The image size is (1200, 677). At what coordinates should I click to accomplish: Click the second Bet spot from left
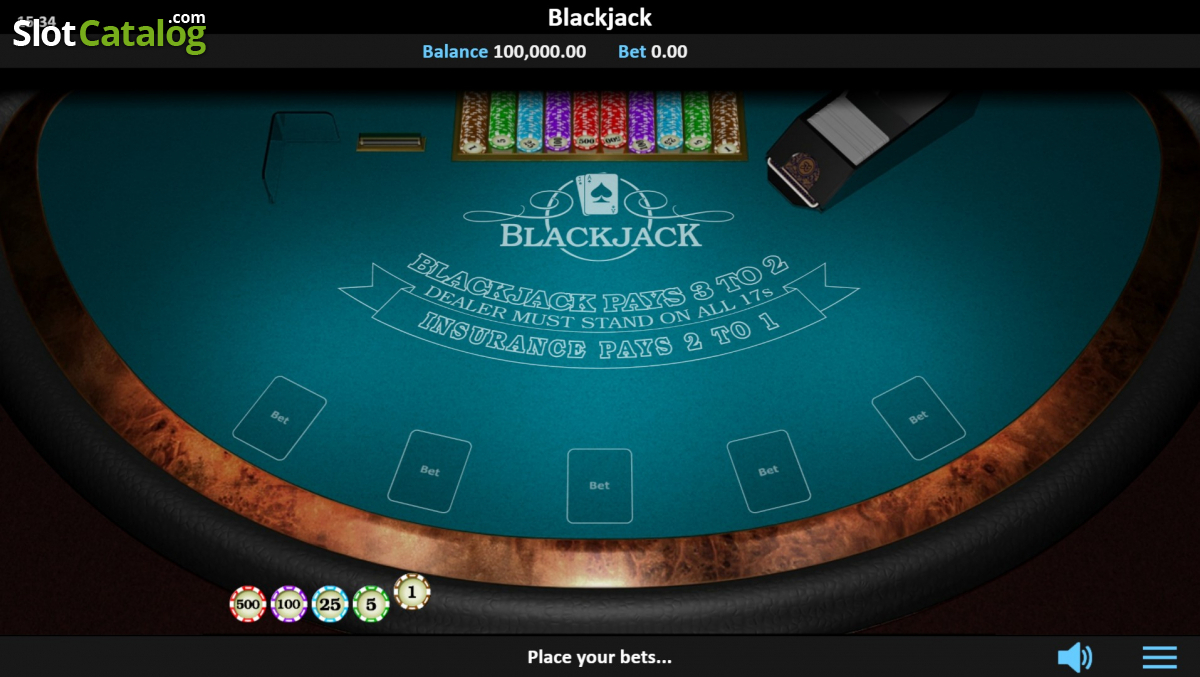click(430, 471)
